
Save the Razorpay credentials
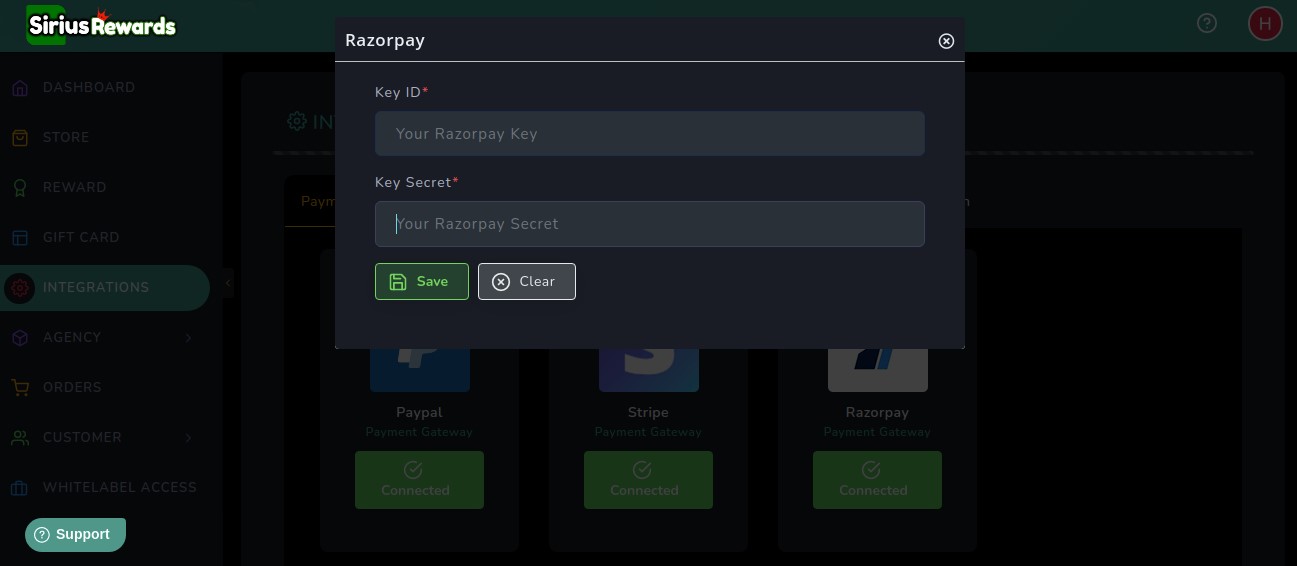tap(422, 281)
